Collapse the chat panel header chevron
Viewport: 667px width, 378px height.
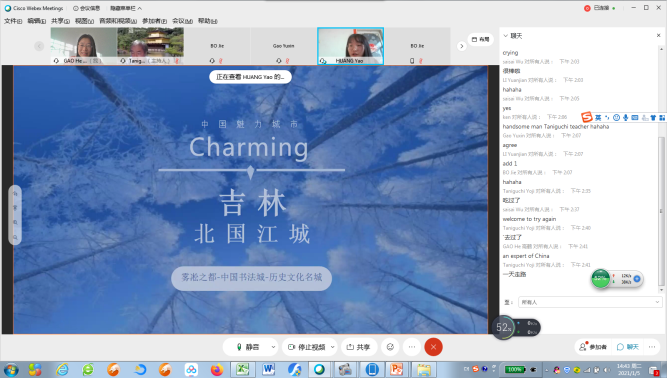[505, 36]
